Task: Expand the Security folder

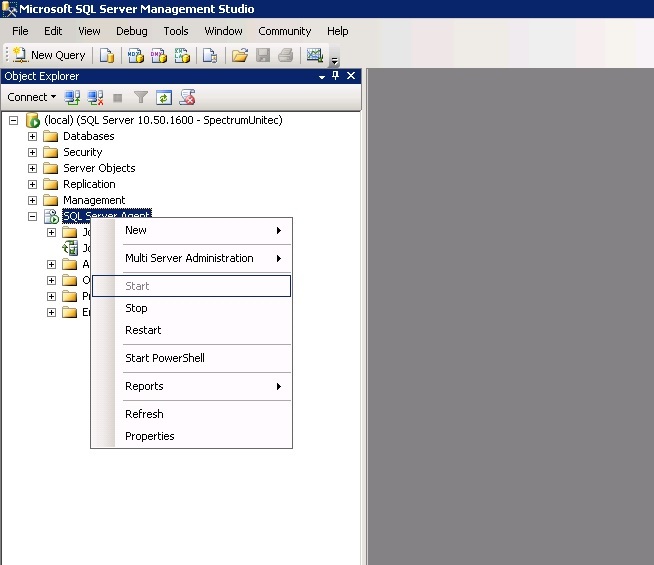Action: (x=32, y=152)
